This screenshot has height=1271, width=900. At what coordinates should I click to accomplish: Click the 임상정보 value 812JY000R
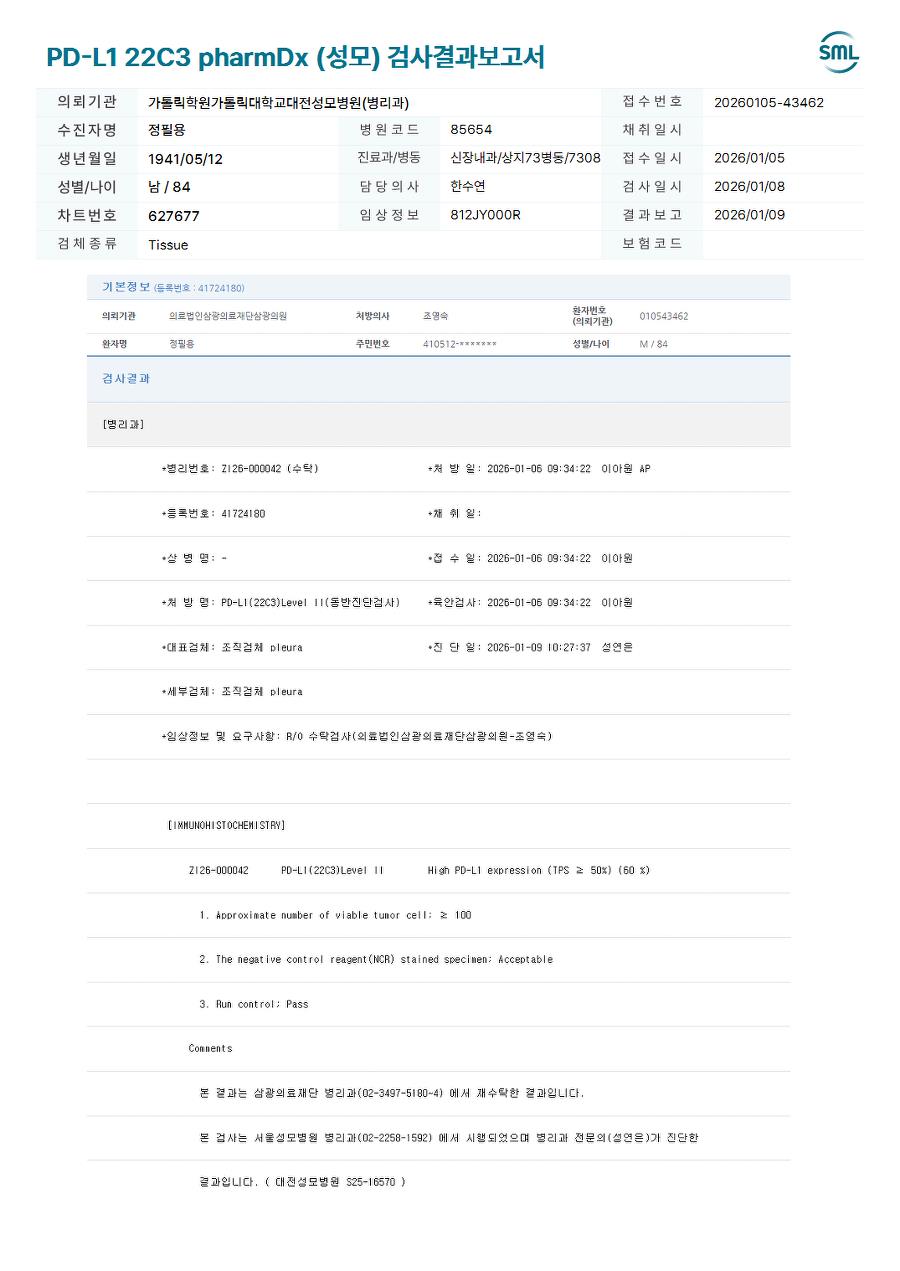pyautogui.click(x=485, y=215)
